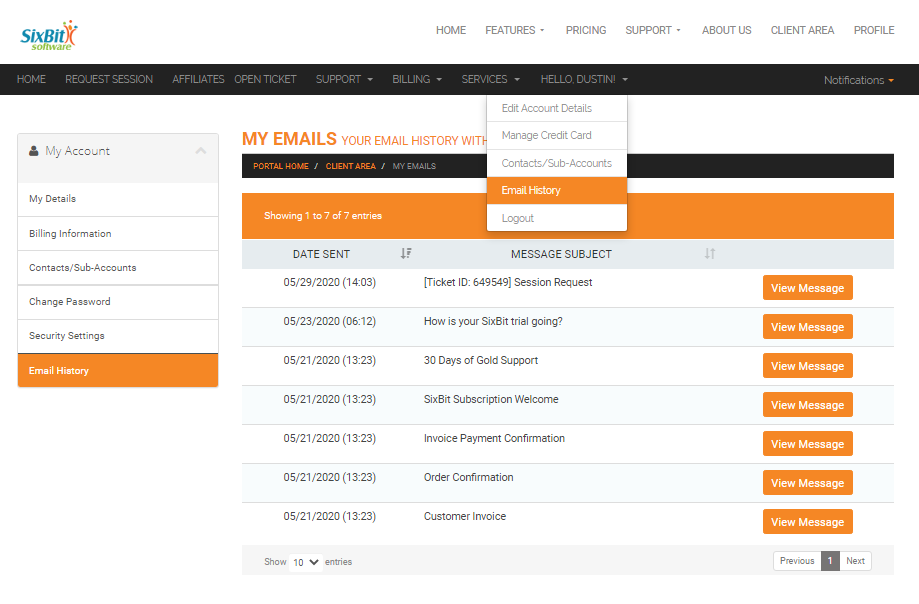
Task: Open Pricing page in top navigation
Action: click(x=585, y=30)
